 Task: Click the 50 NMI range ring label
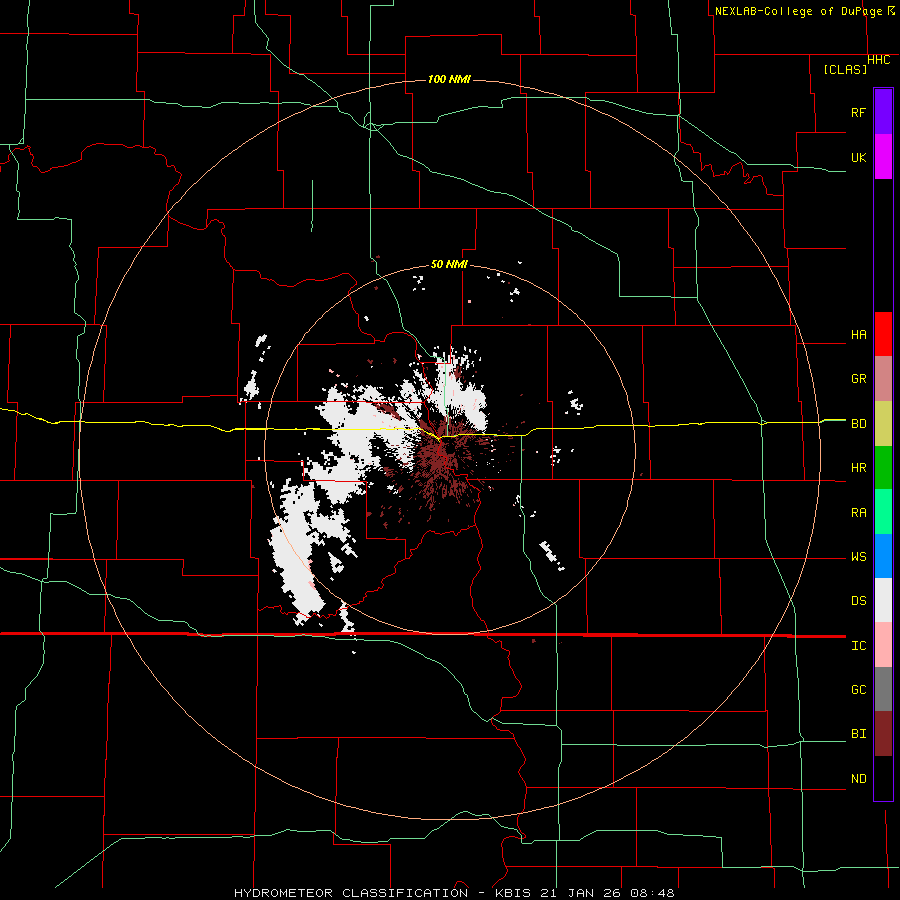[x=449, y=264]
